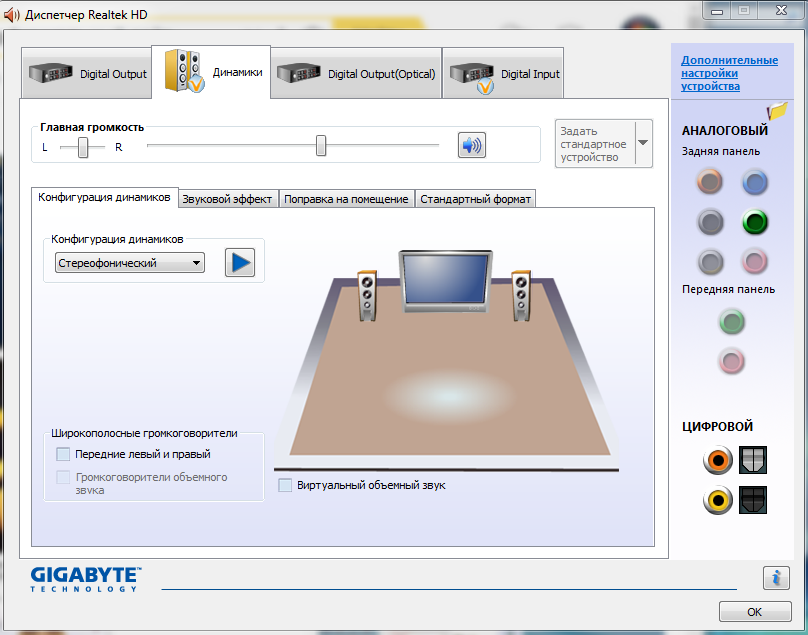Switch to the Digital Input tab

(503, 73)
